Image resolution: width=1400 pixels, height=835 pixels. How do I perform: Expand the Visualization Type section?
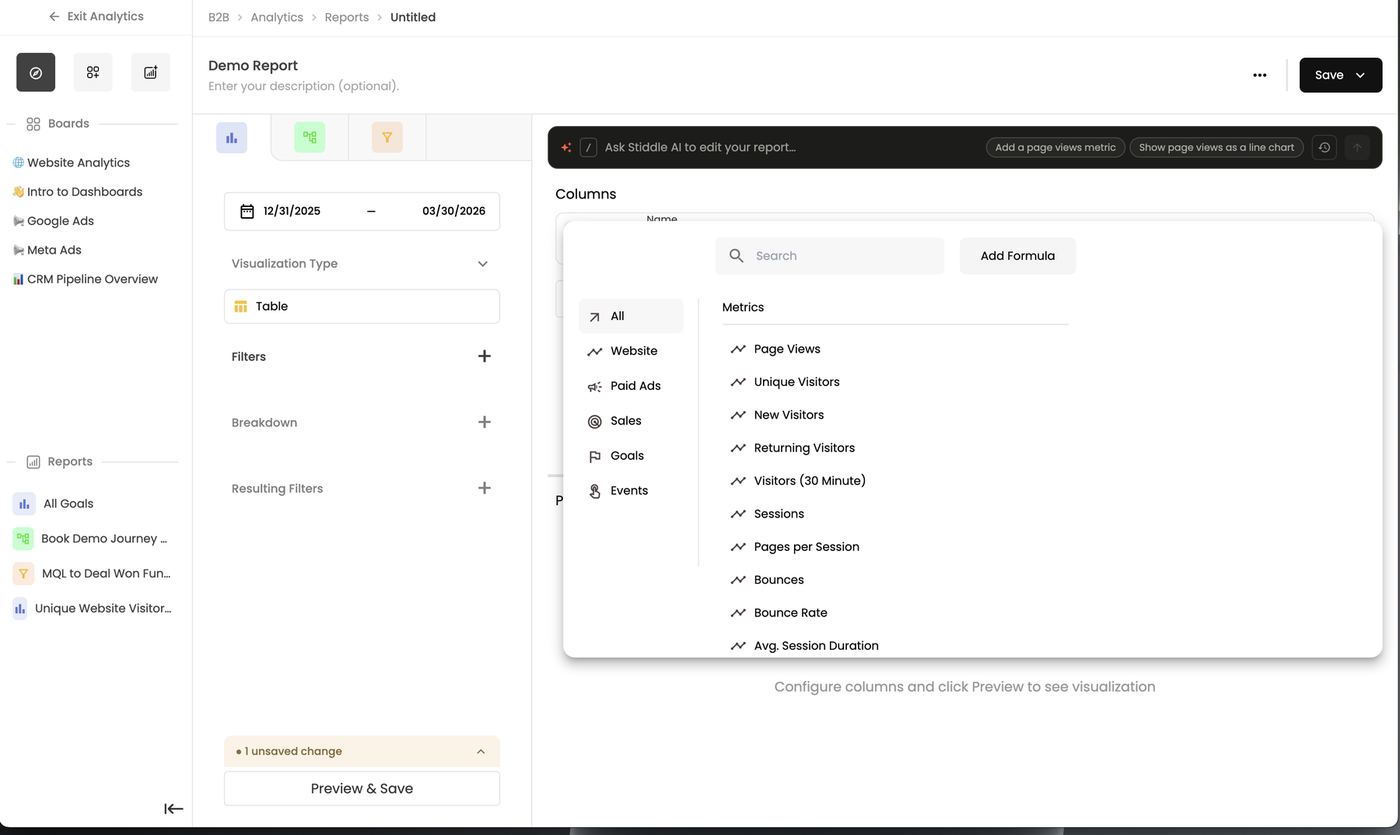tap(483, 264)
